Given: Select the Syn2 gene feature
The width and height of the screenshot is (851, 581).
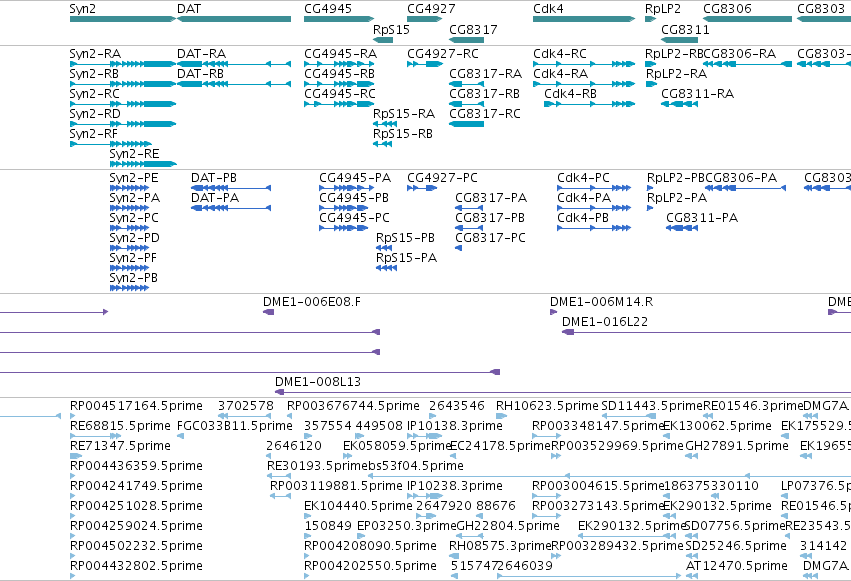Looking at the screenshot, I should click(x=123, y=19).
